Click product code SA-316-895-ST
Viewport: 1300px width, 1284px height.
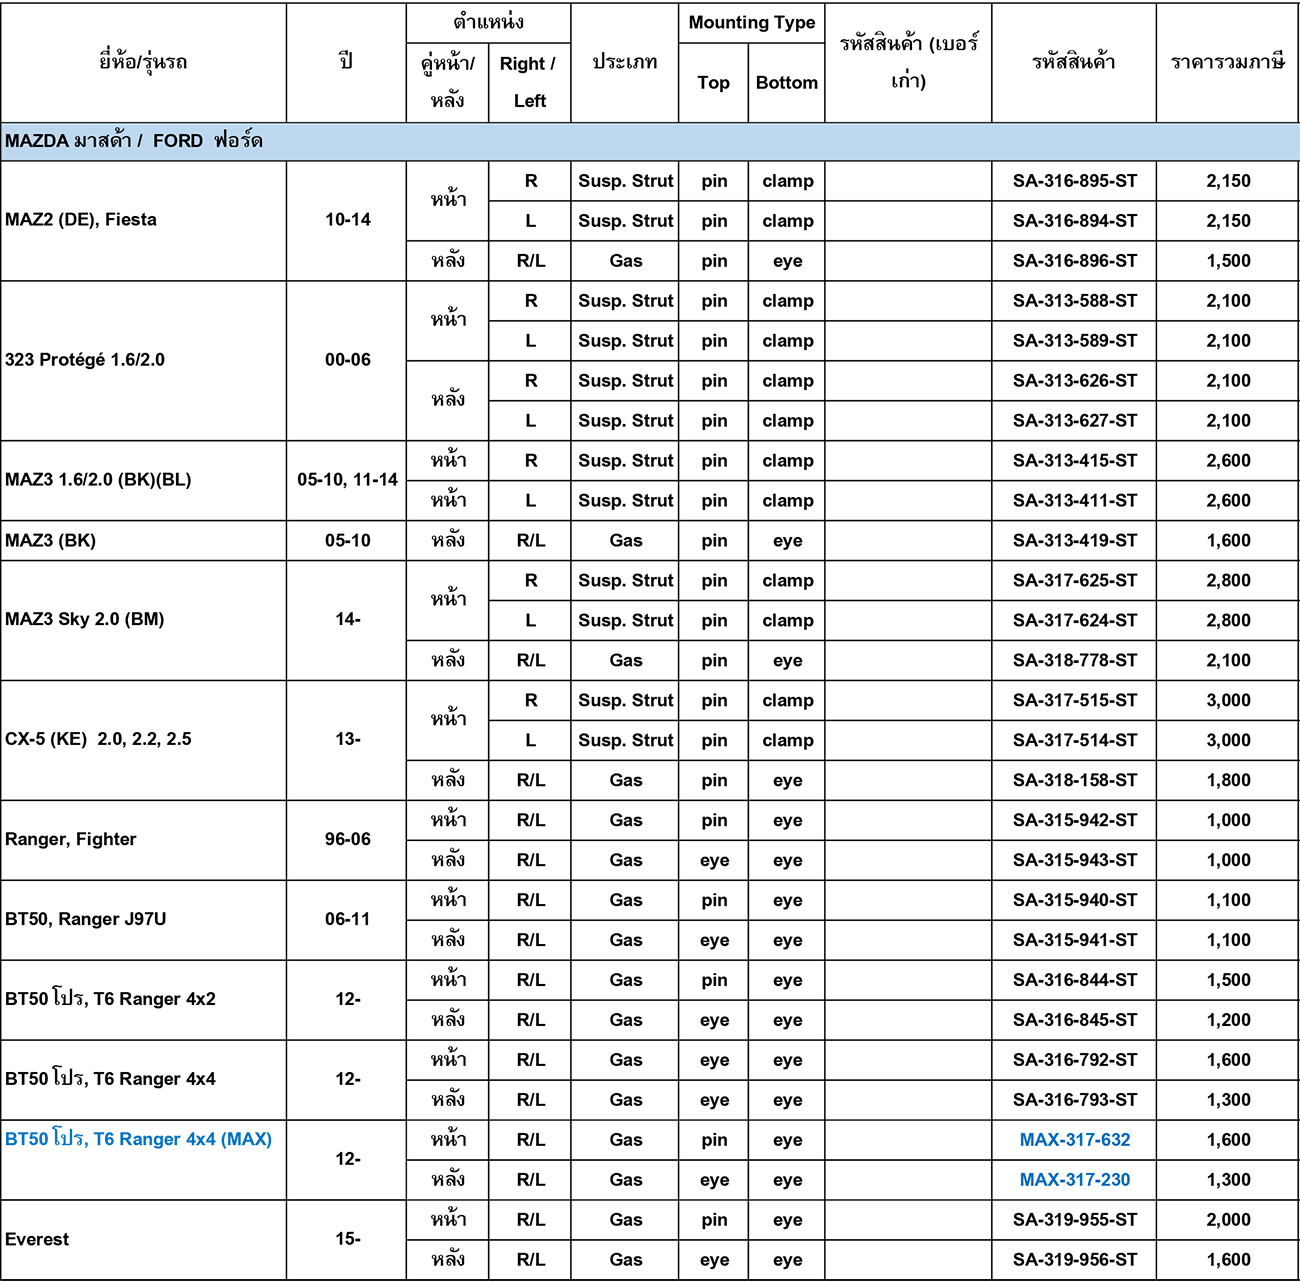click(1074, 181)
